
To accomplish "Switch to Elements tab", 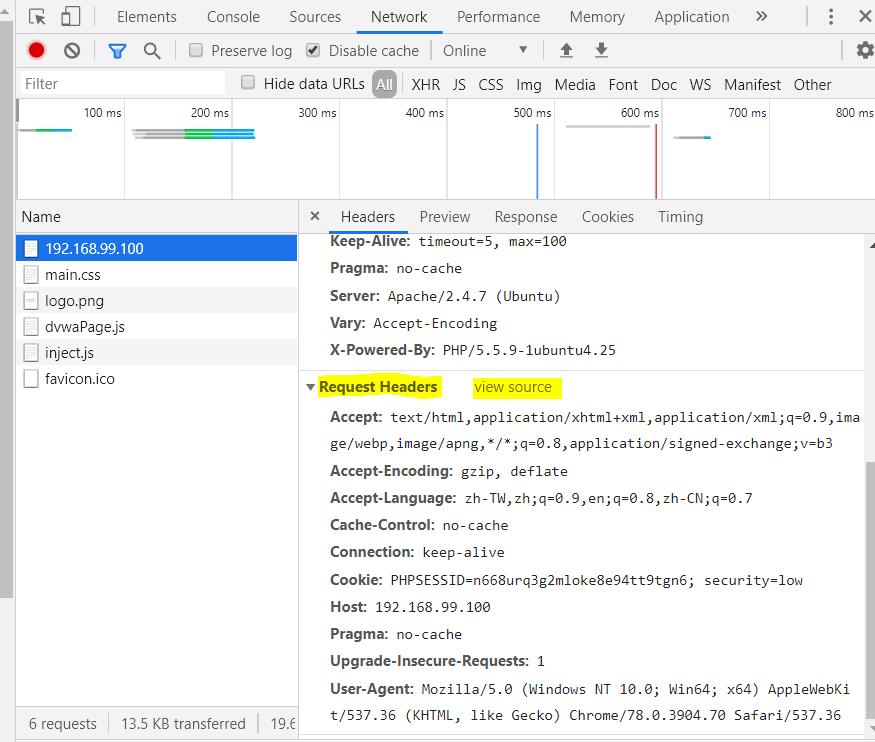I will pyautogui.click(x=147, y=17).
